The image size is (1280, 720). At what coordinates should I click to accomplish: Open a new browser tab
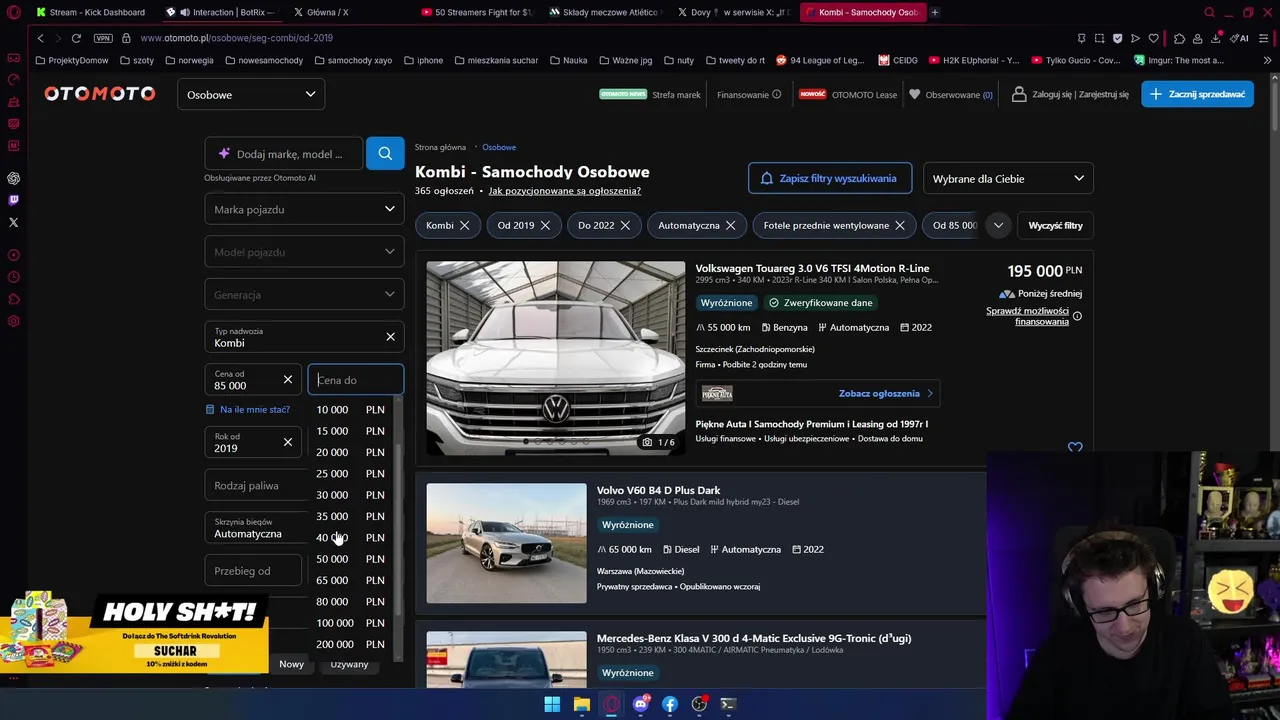935,12
